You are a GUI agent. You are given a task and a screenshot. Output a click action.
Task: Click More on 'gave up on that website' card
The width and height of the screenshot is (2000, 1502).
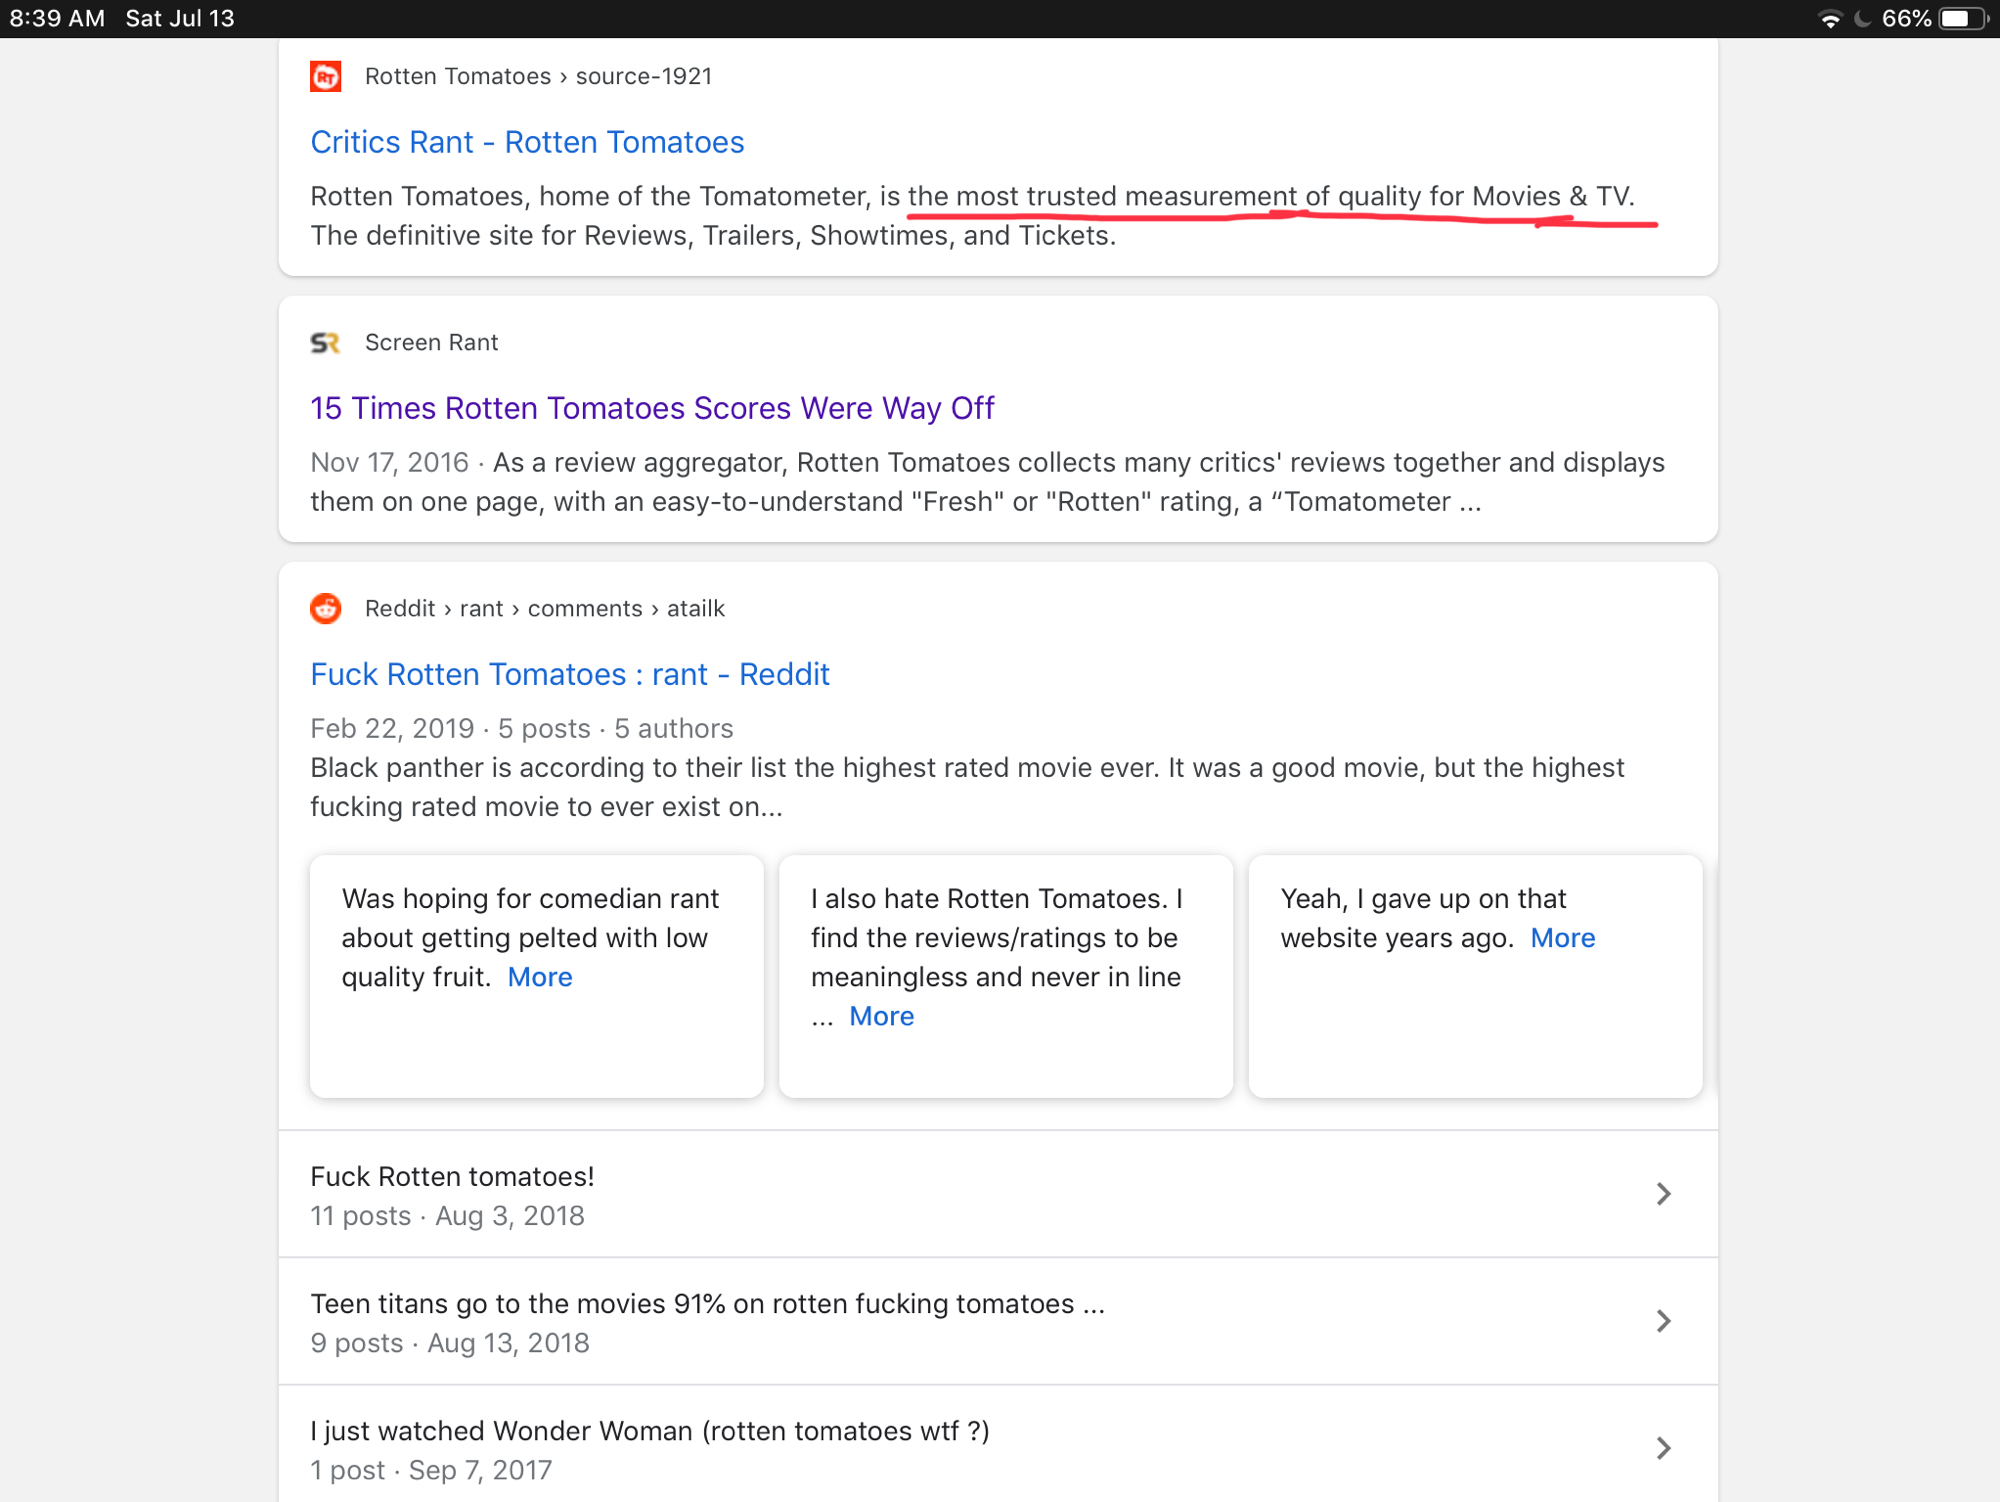pyautogui.click(x=1562, y=938)
